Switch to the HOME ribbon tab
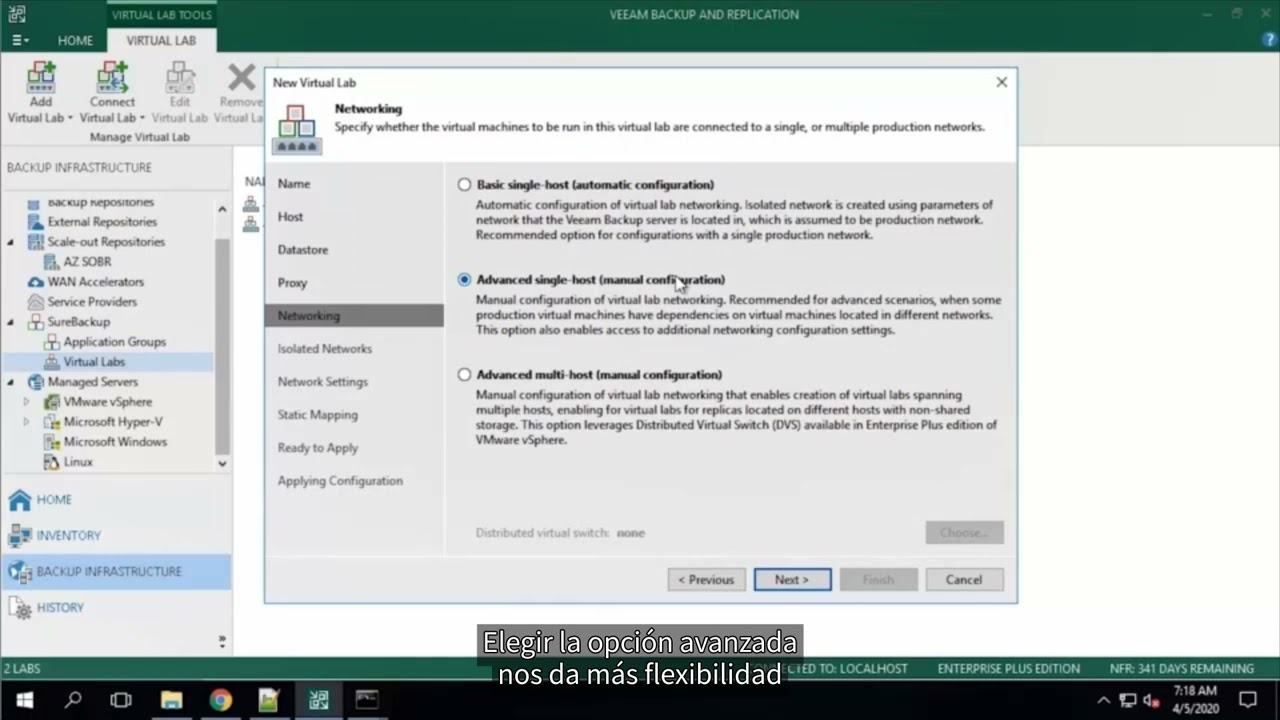Viewport: 1280px width, 720px height. click(75, 40)
